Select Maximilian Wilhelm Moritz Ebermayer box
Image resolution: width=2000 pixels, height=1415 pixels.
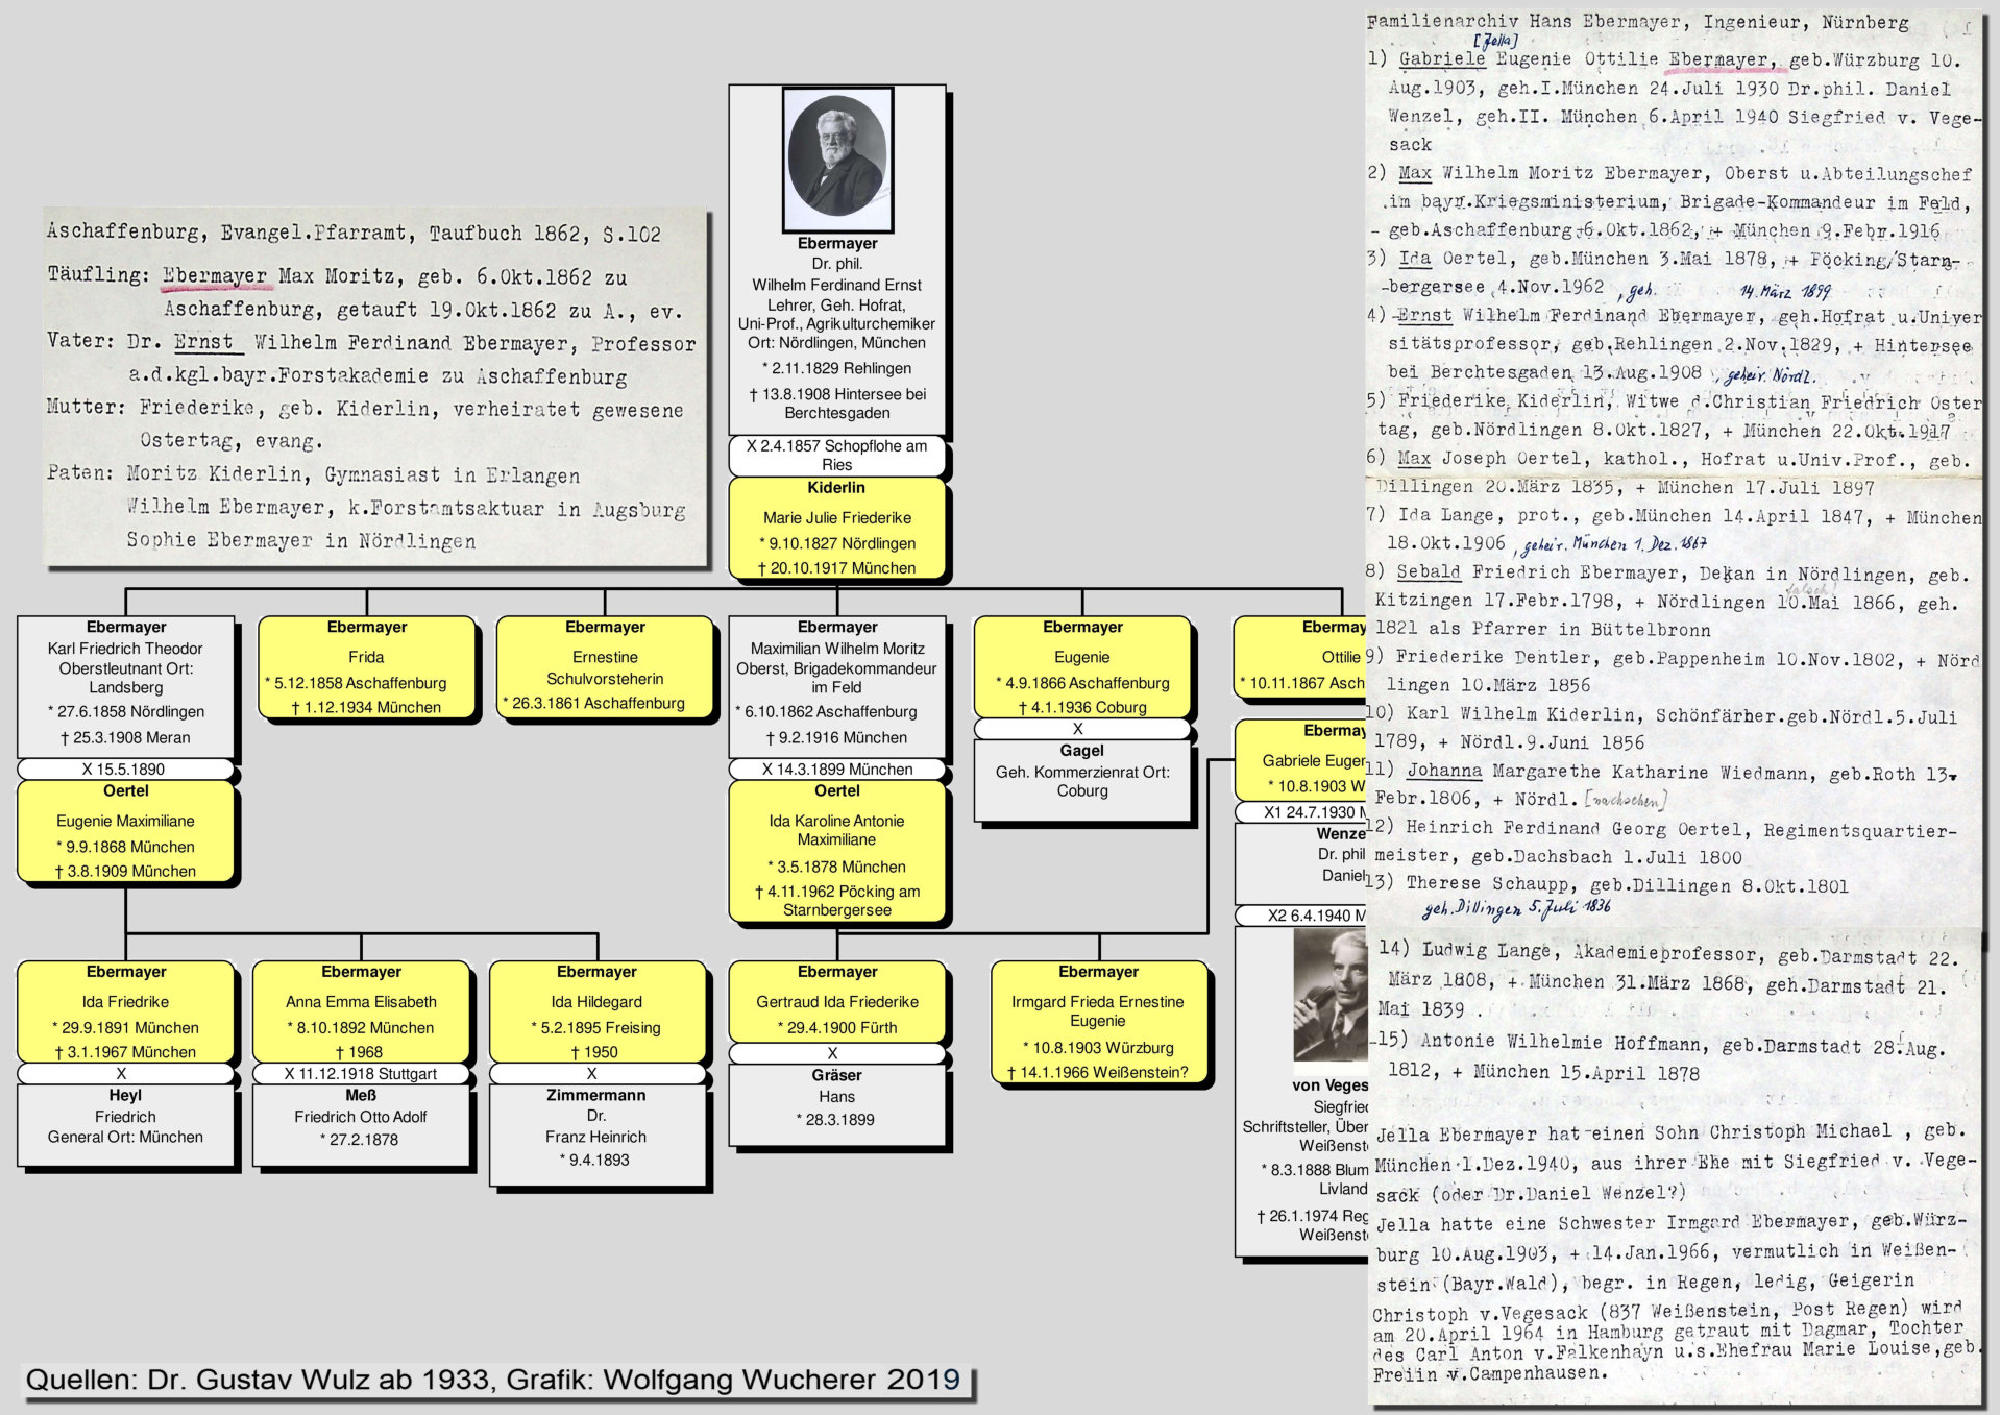pos(837,685)
